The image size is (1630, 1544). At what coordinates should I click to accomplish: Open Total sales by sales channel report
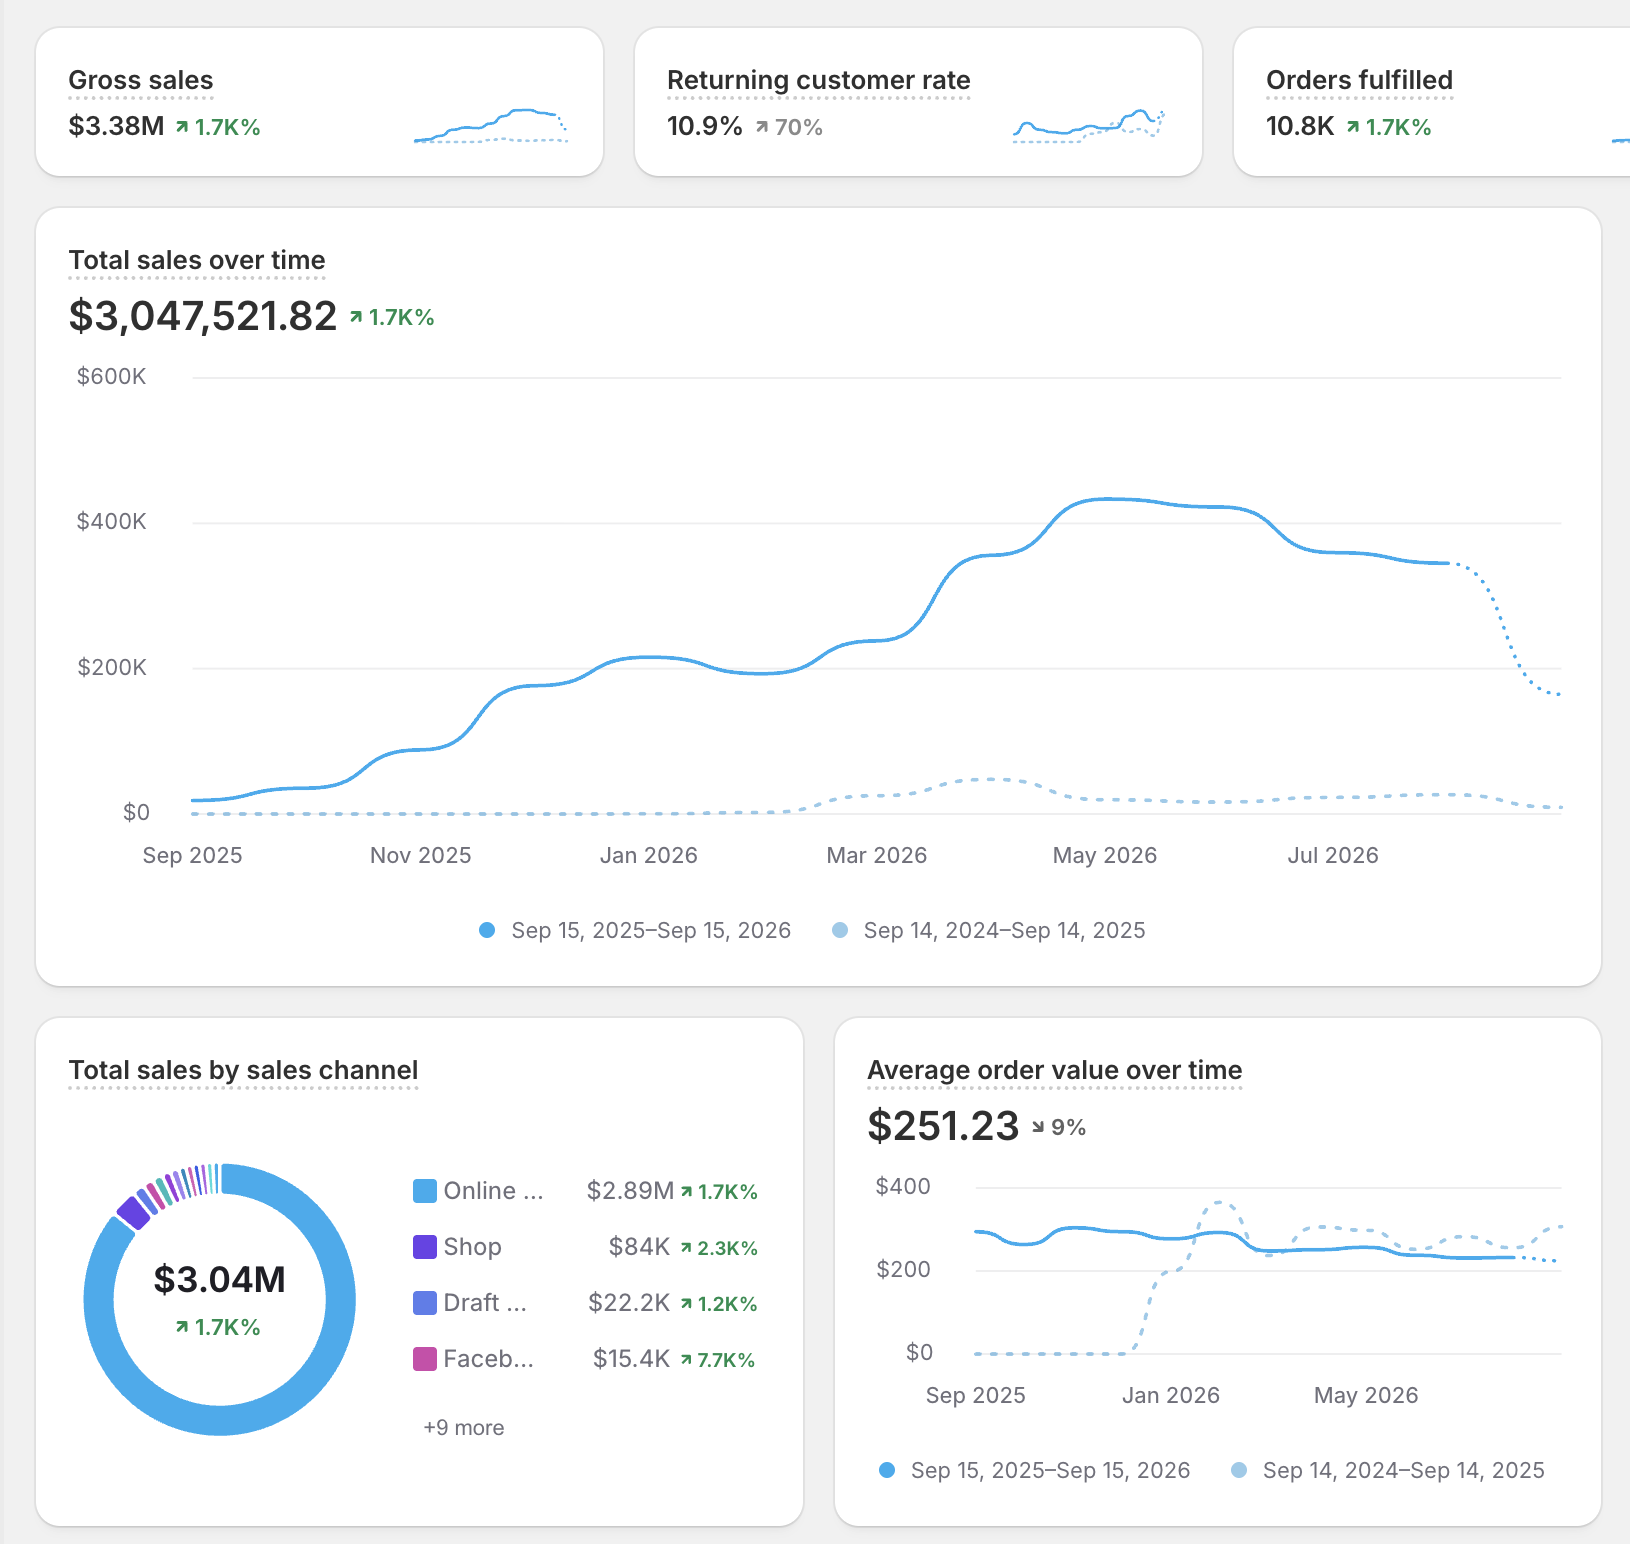coord(243,1070)
